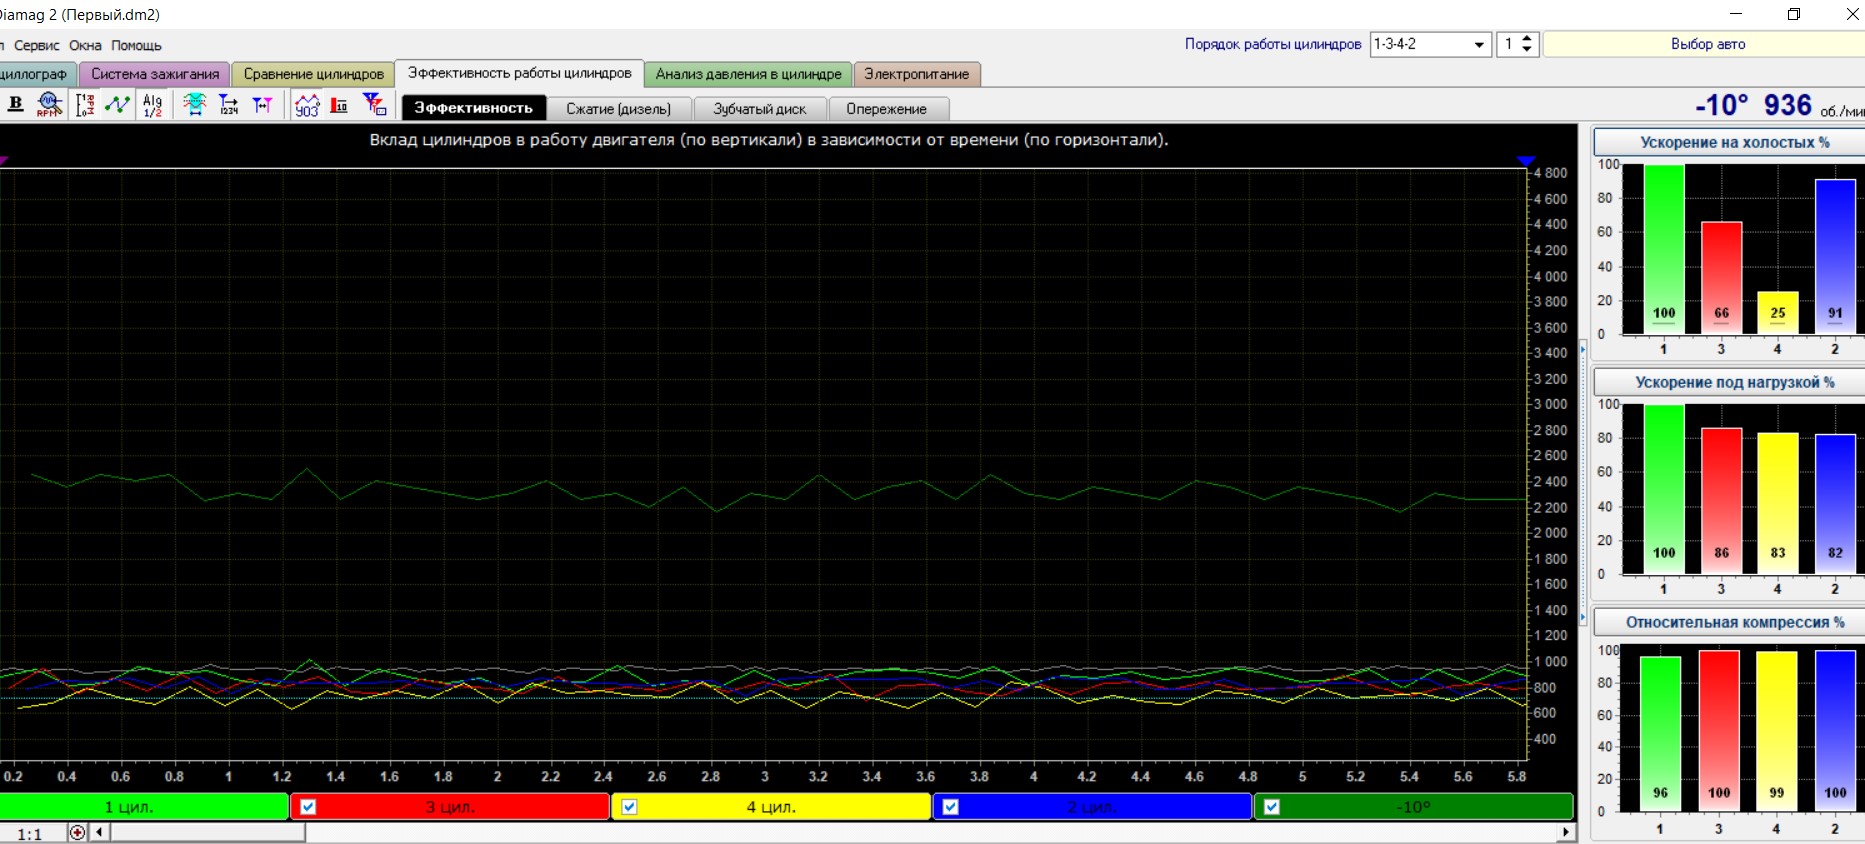Select the Сжатие (дизель) sub-tab
This screenshot has height=844, width=1865.
[618, 108]
